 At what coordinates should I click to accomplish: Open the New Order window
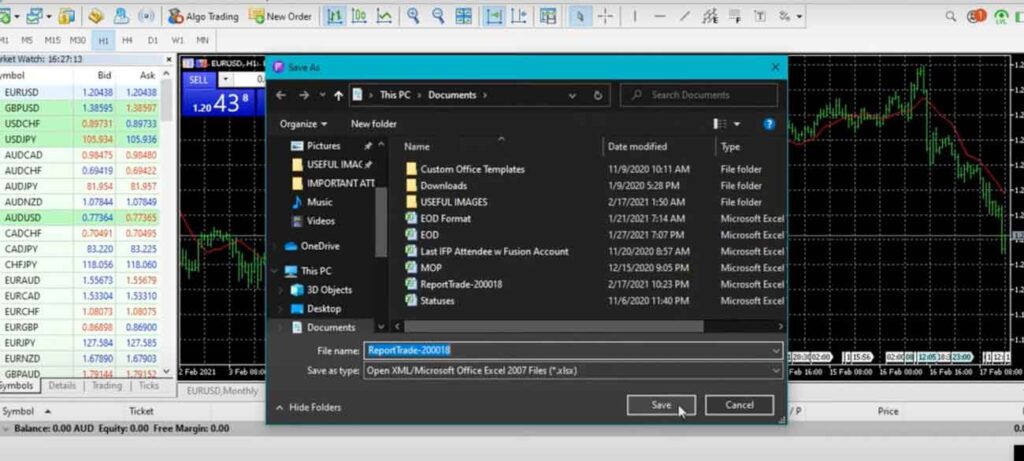(281, 16)
